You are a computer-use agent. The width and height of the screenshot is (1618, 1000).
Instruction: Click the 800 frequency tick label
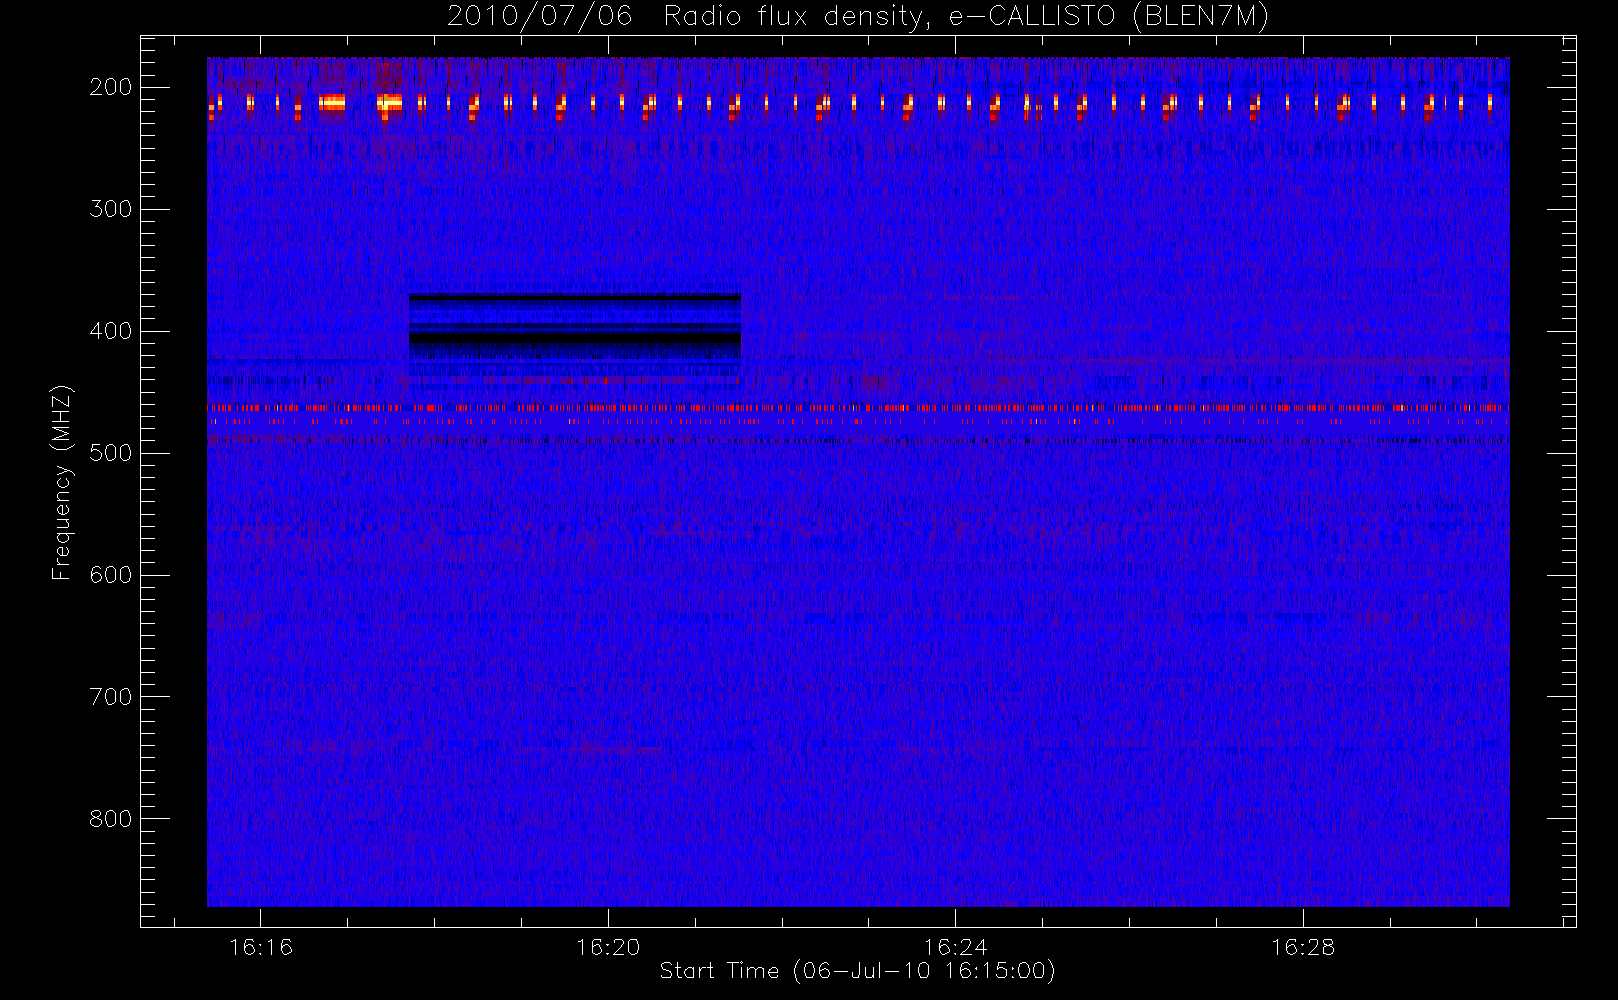pos(111,819)
